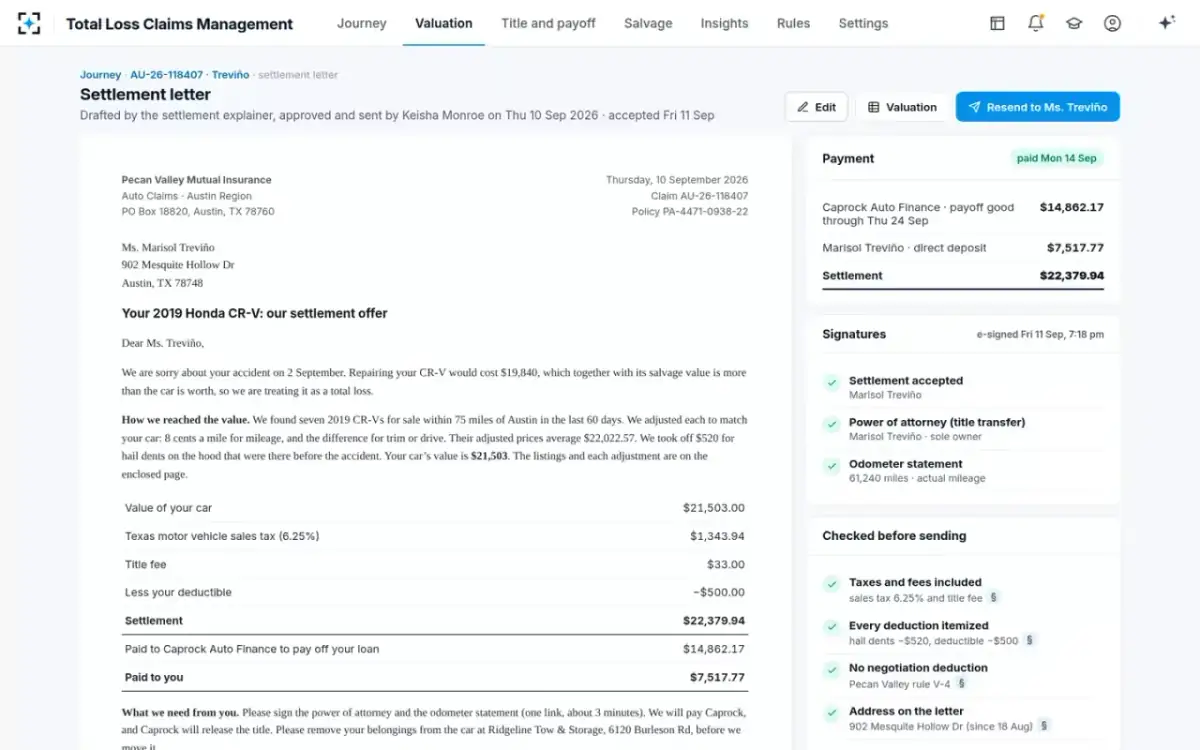Click the letter heading 'Your 2019 Honda CR-V: our settlement offer'
The image size is (1200, 750).
(x=254, y=313)
